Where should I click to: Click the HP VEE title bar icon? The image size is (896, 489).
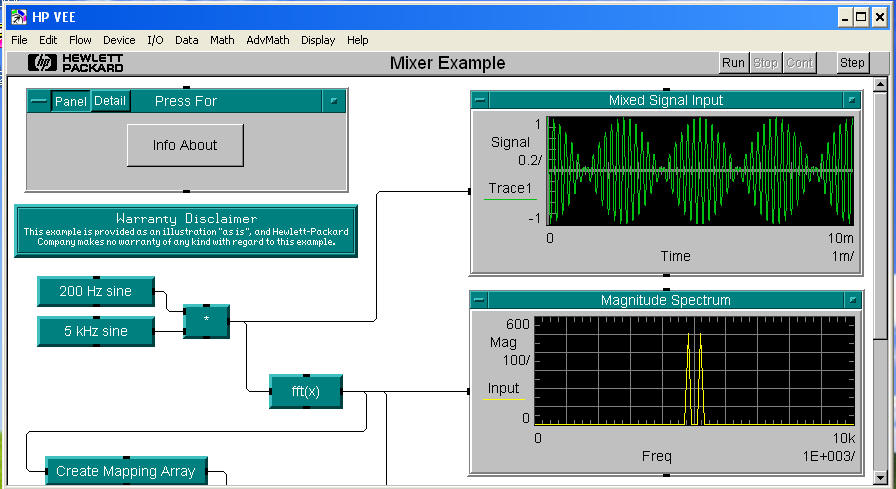pos(18,17)
